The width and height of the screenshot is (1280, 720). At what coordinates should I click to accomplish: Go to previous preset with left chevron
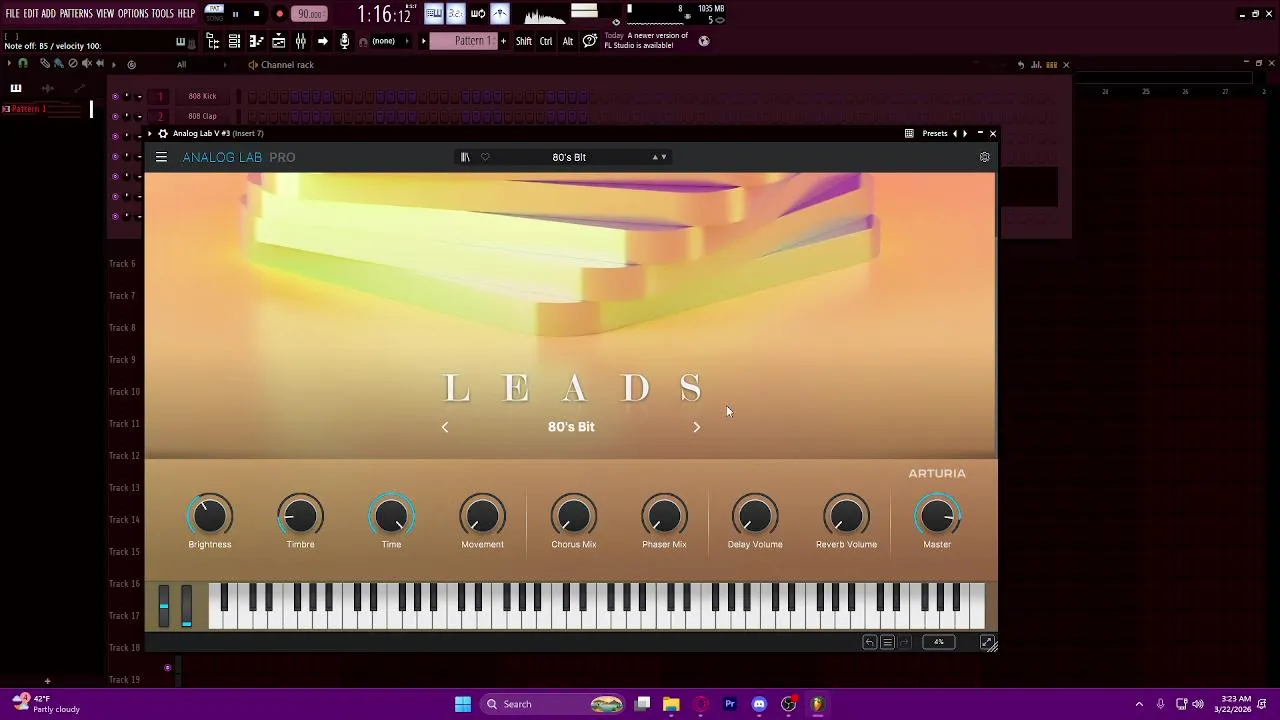(445, 427)
